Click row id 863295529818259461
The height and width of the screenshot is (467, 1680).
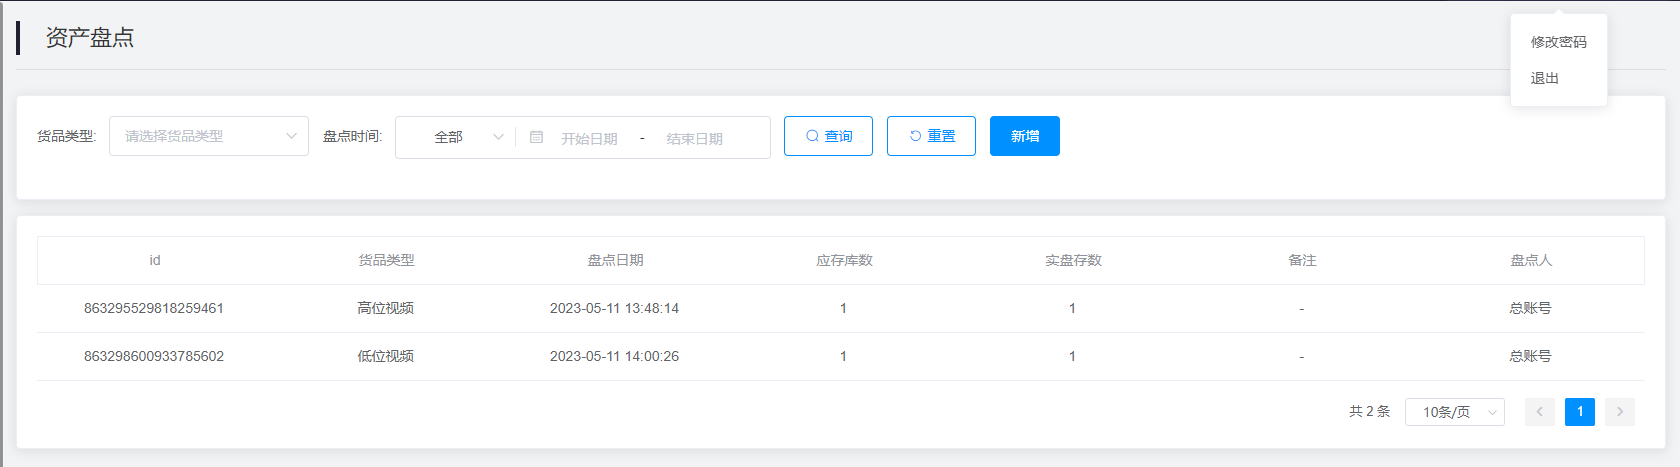click(154, 308)
